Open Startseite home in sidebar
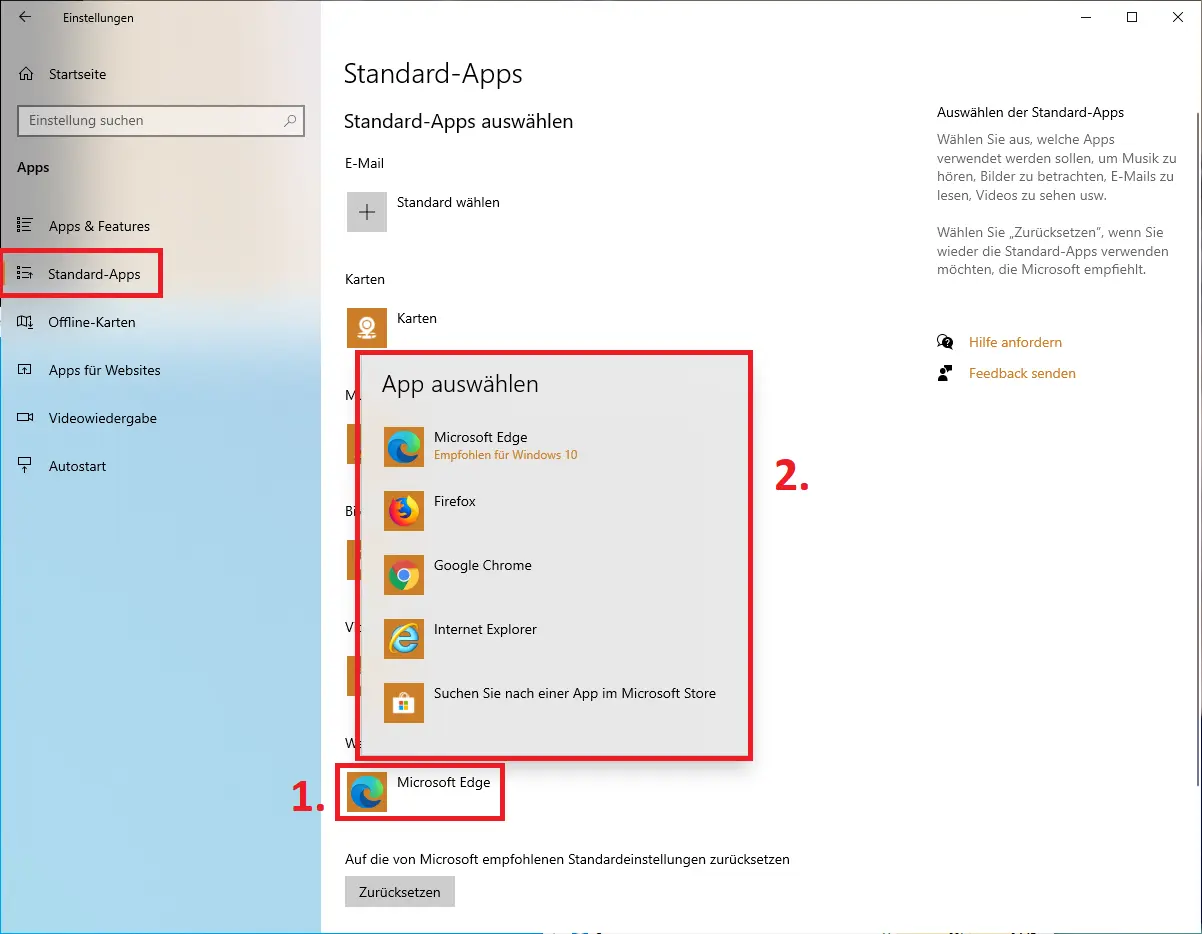The image size is (1202, 934). 76,74
